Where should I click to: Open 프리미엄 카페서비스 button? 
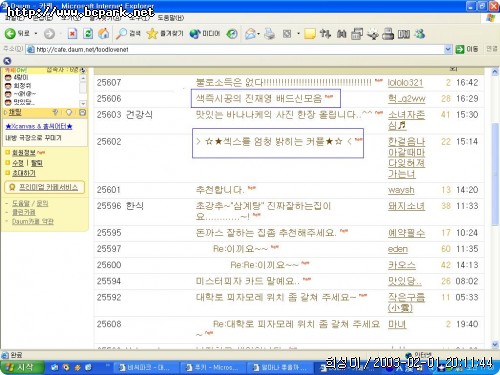tap(45, 187)
